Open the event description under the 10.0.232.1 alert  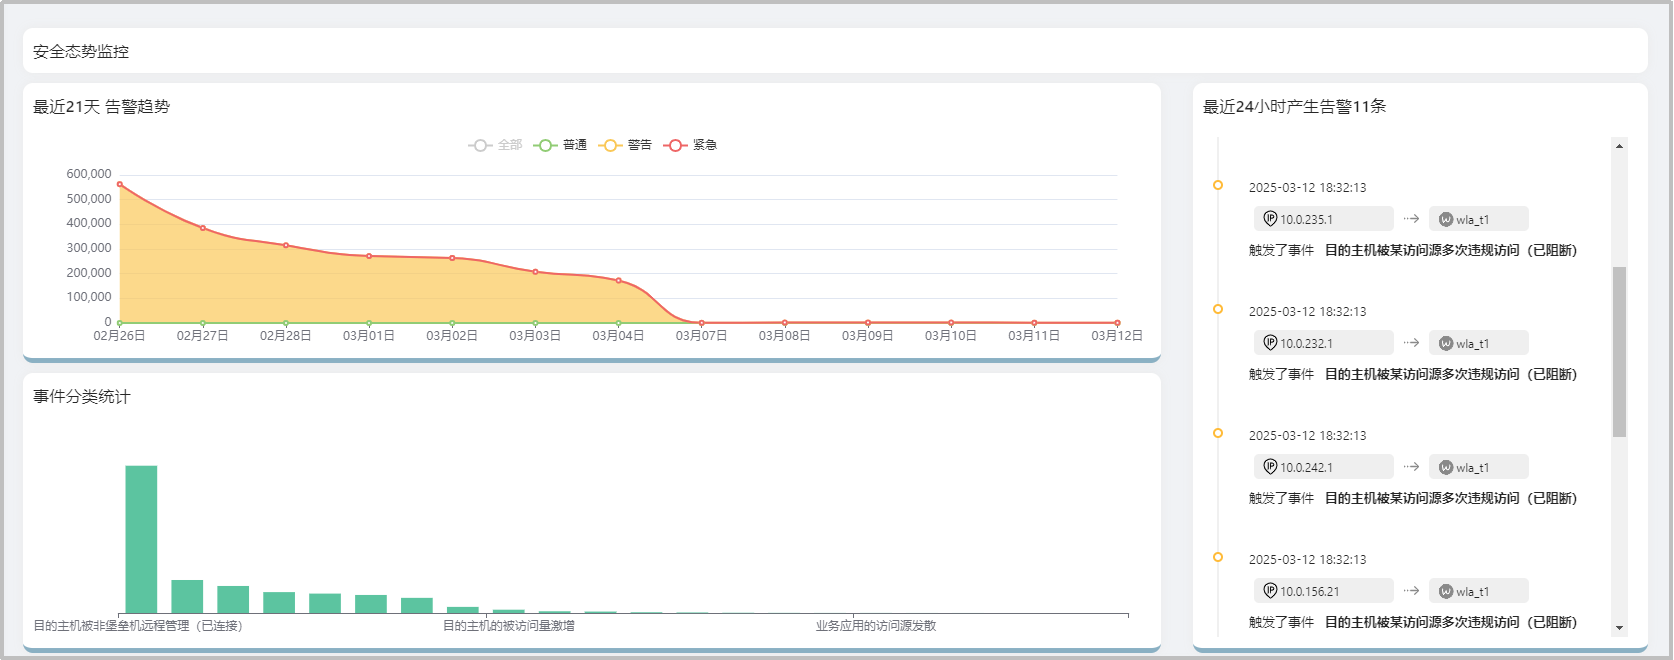1451,374
